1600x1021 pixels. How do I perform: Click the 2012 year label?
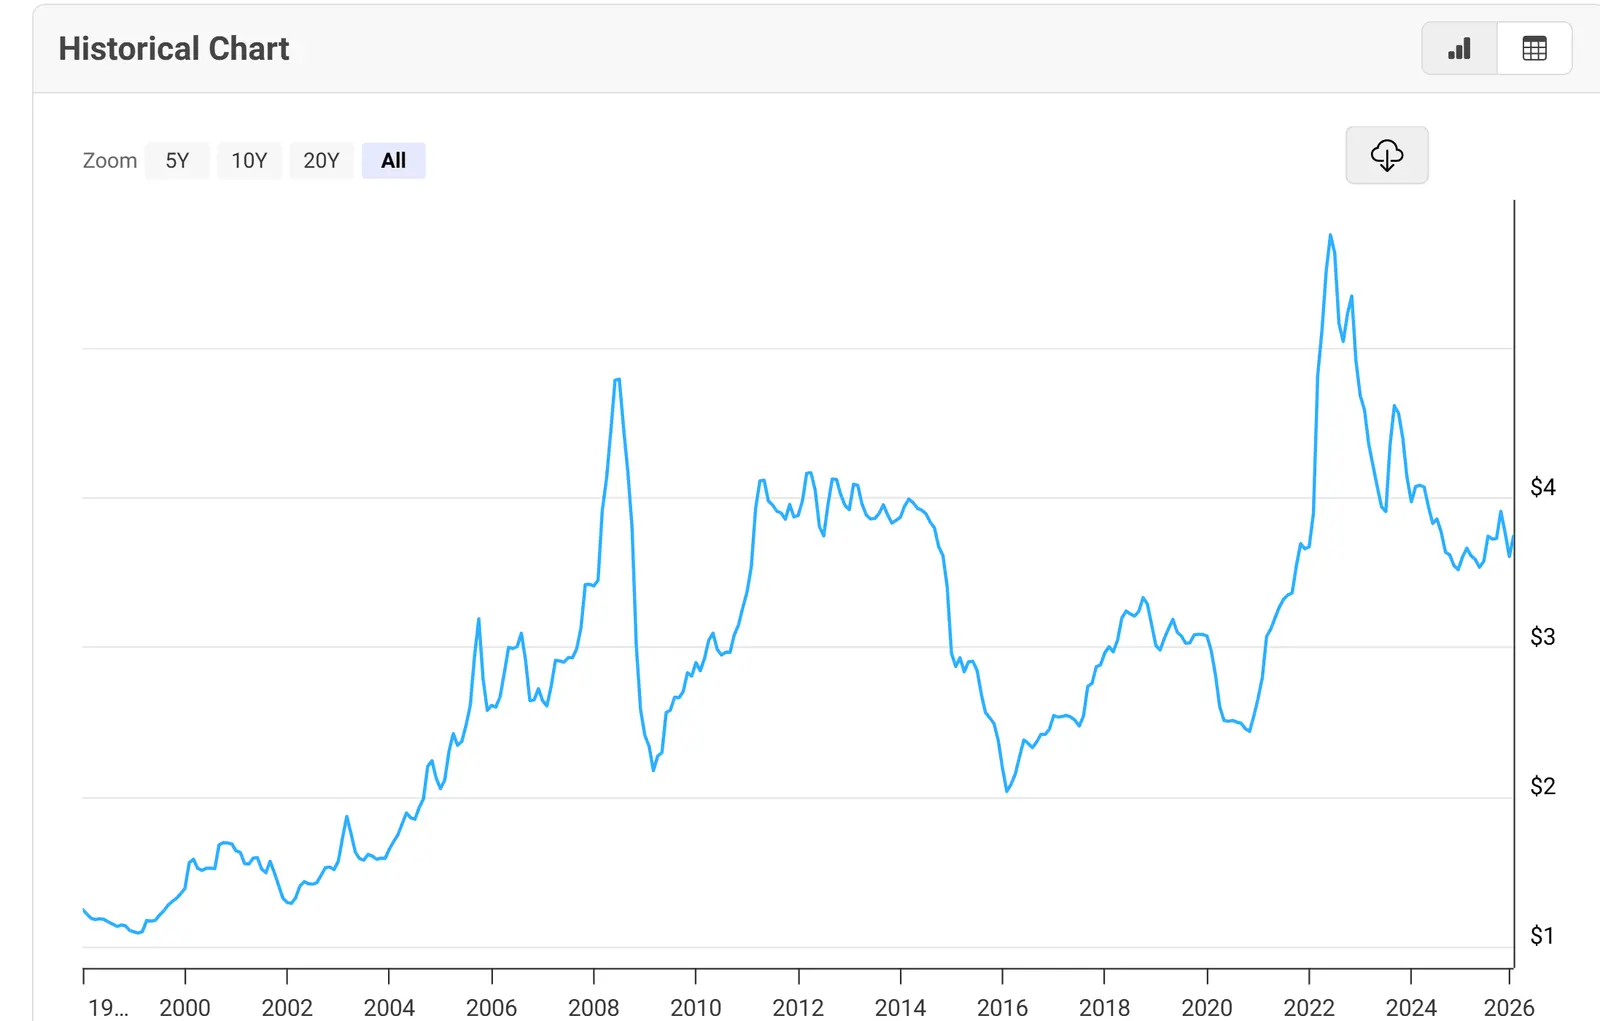pos(798,1007)
